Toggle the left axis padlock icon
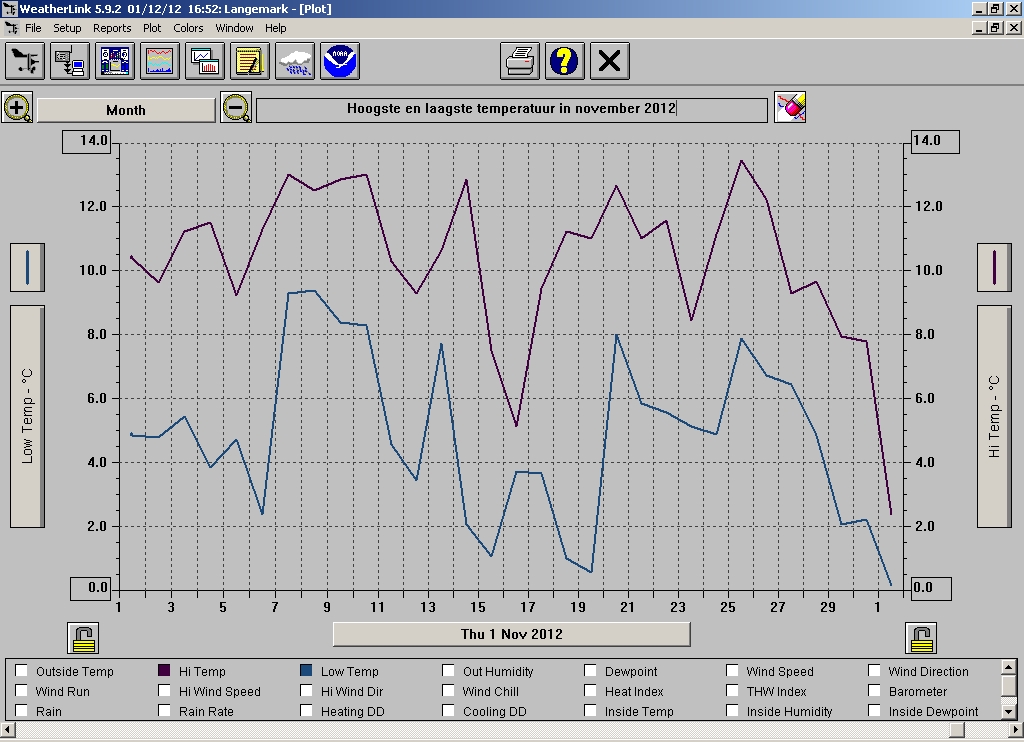The image size is (1024, 742). [83, 638]
